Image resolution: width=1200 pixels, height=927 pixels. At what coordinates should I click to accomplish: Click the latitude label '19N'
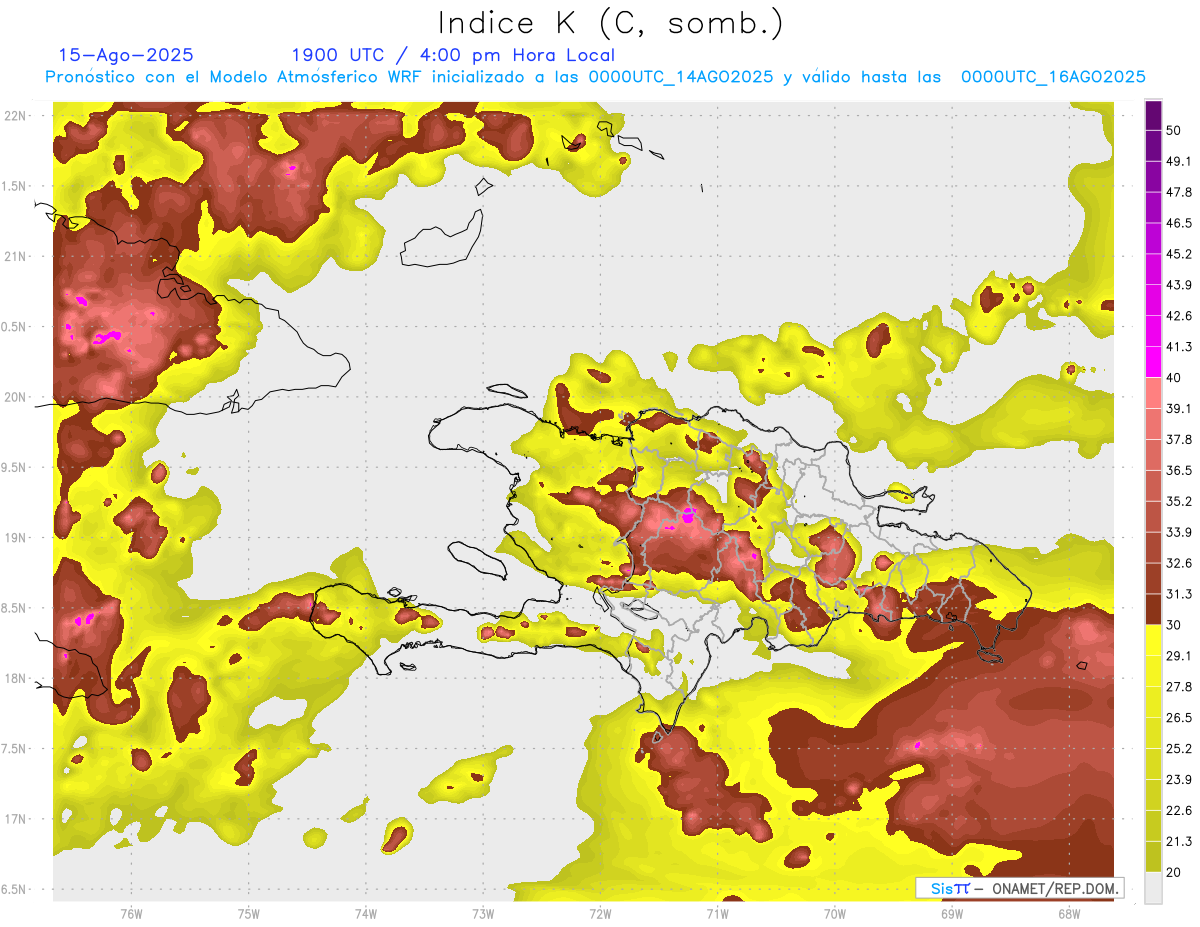coord(16,538)
